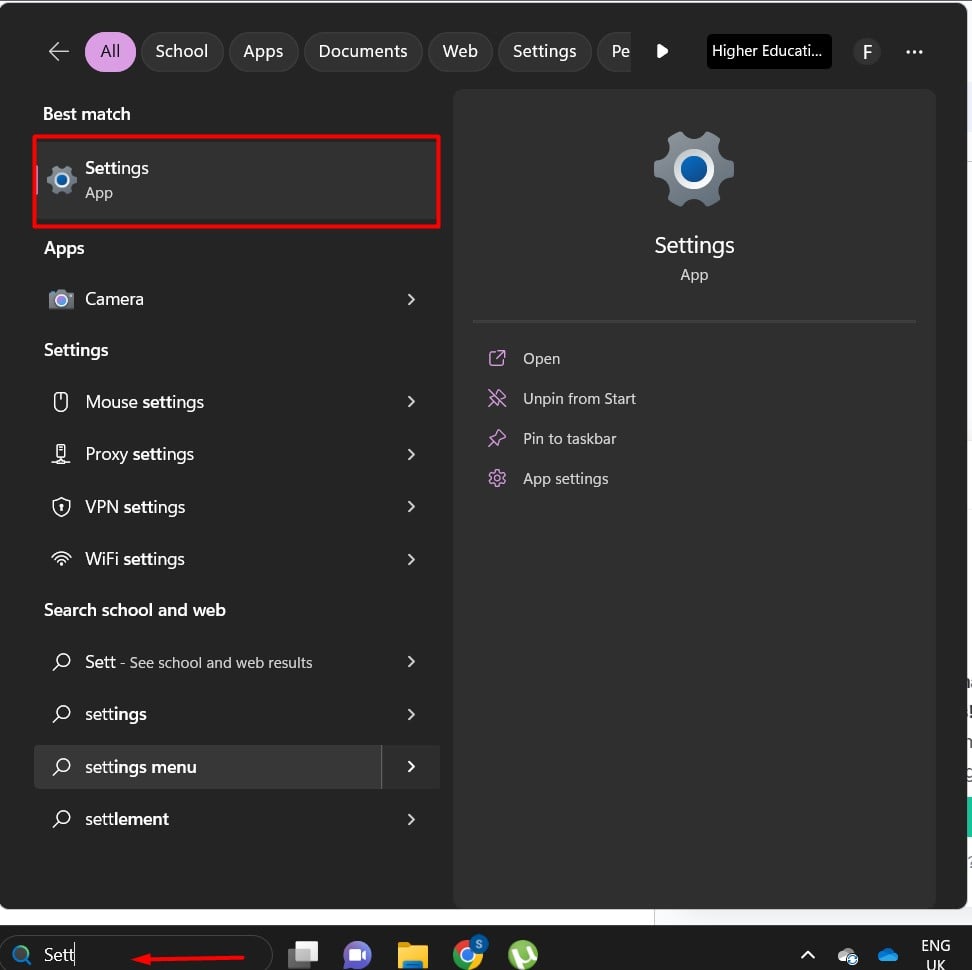Click the Camera app icon

point(62,299)
